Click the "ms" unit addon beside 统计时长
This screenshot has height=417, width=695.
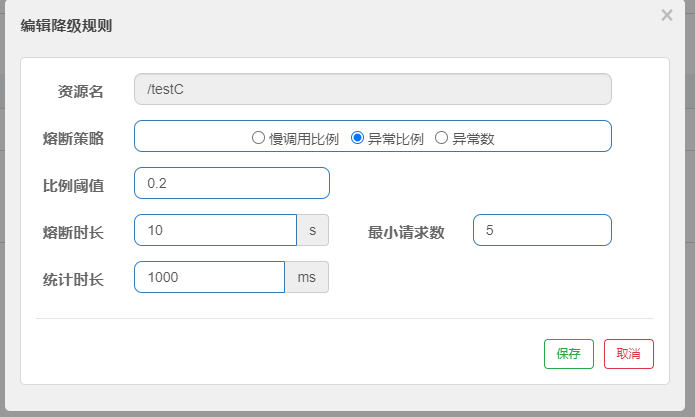tap(306, 277)
